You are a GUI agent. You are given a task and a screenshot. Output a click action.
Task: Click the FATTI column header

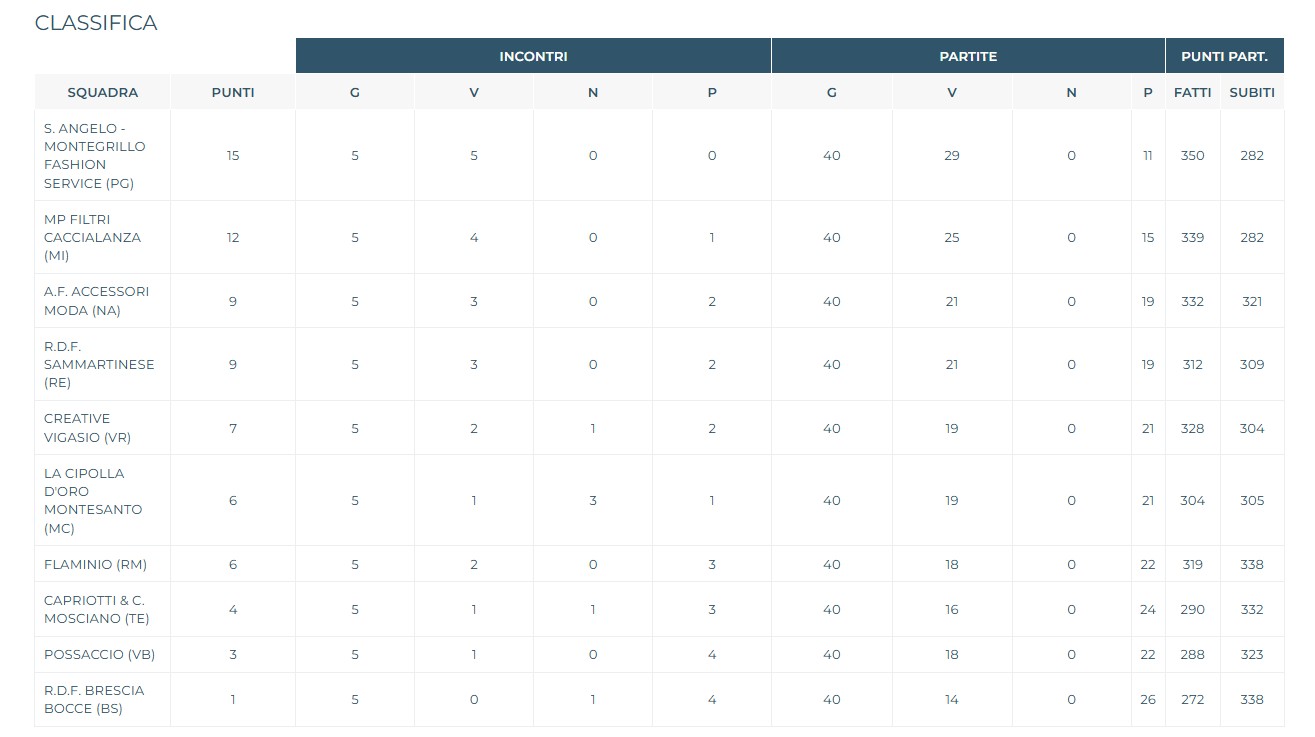pyautogui.click(x=1192, y=92)
